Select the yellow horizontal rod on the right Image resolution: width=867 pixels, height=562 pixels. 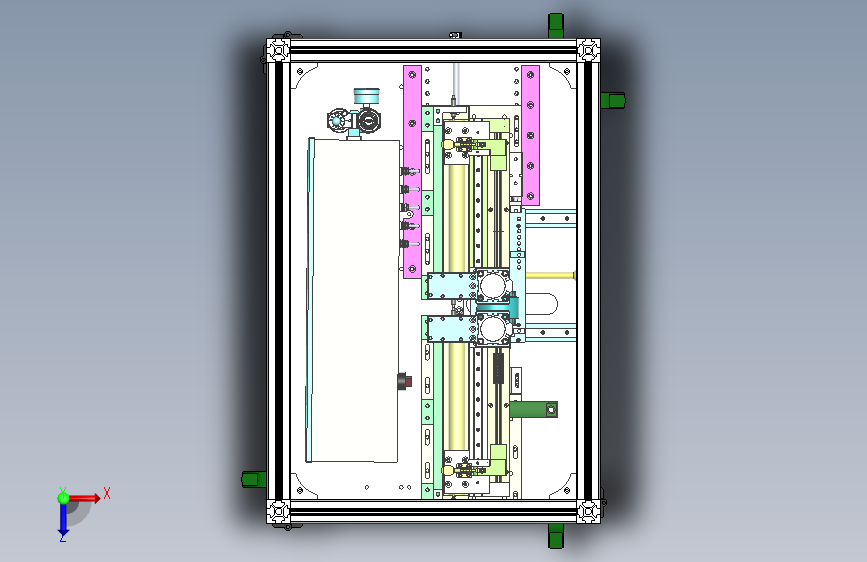click(x=551, y=275)
